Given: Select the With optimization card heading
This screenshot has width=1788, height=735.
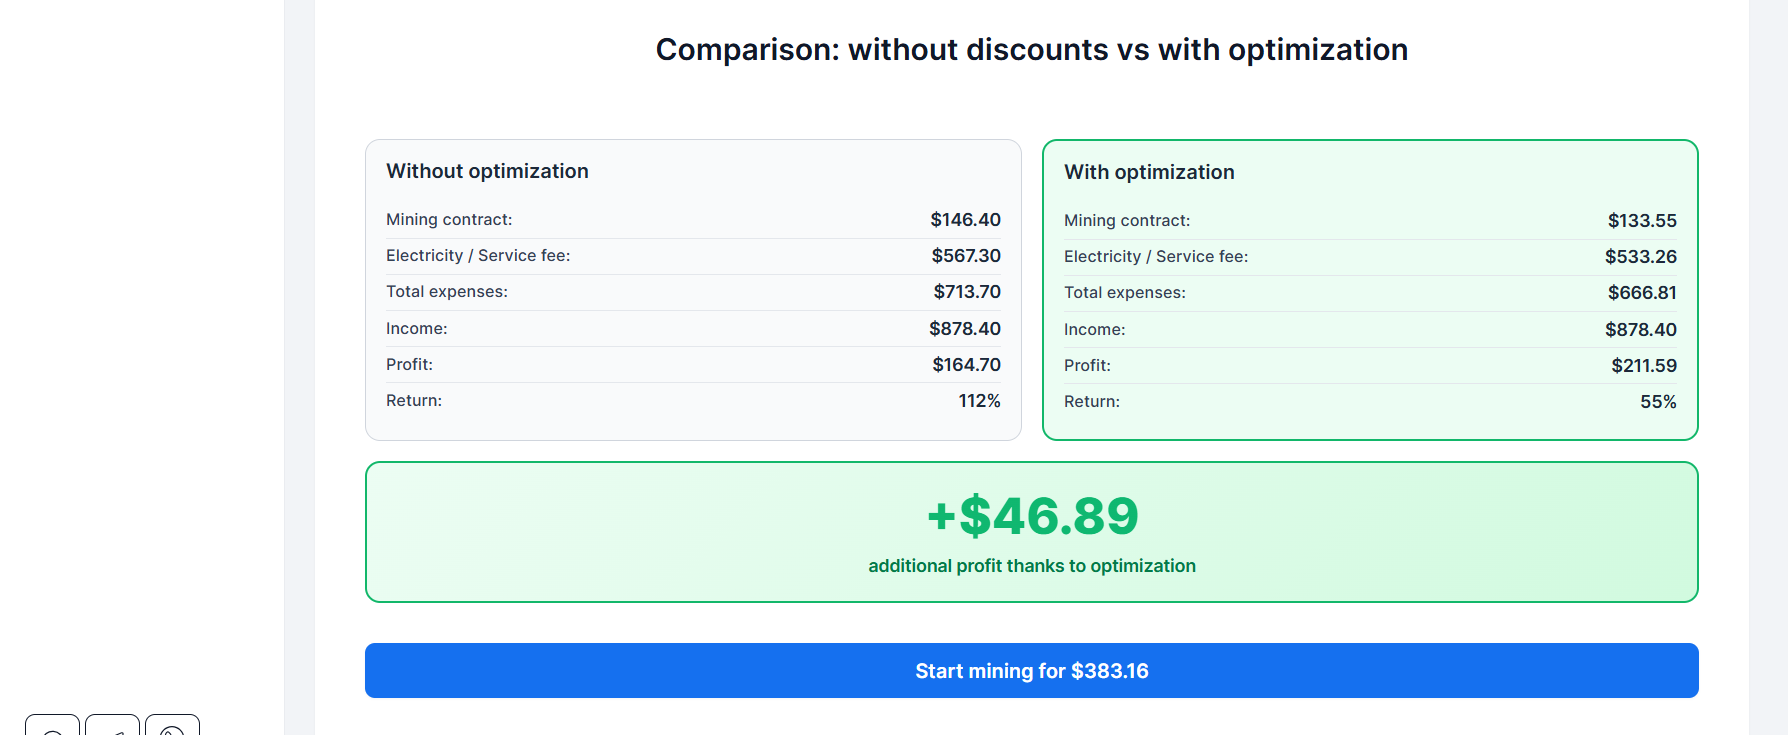Looking at the screenshot, I should click(x=1149, y=172).
